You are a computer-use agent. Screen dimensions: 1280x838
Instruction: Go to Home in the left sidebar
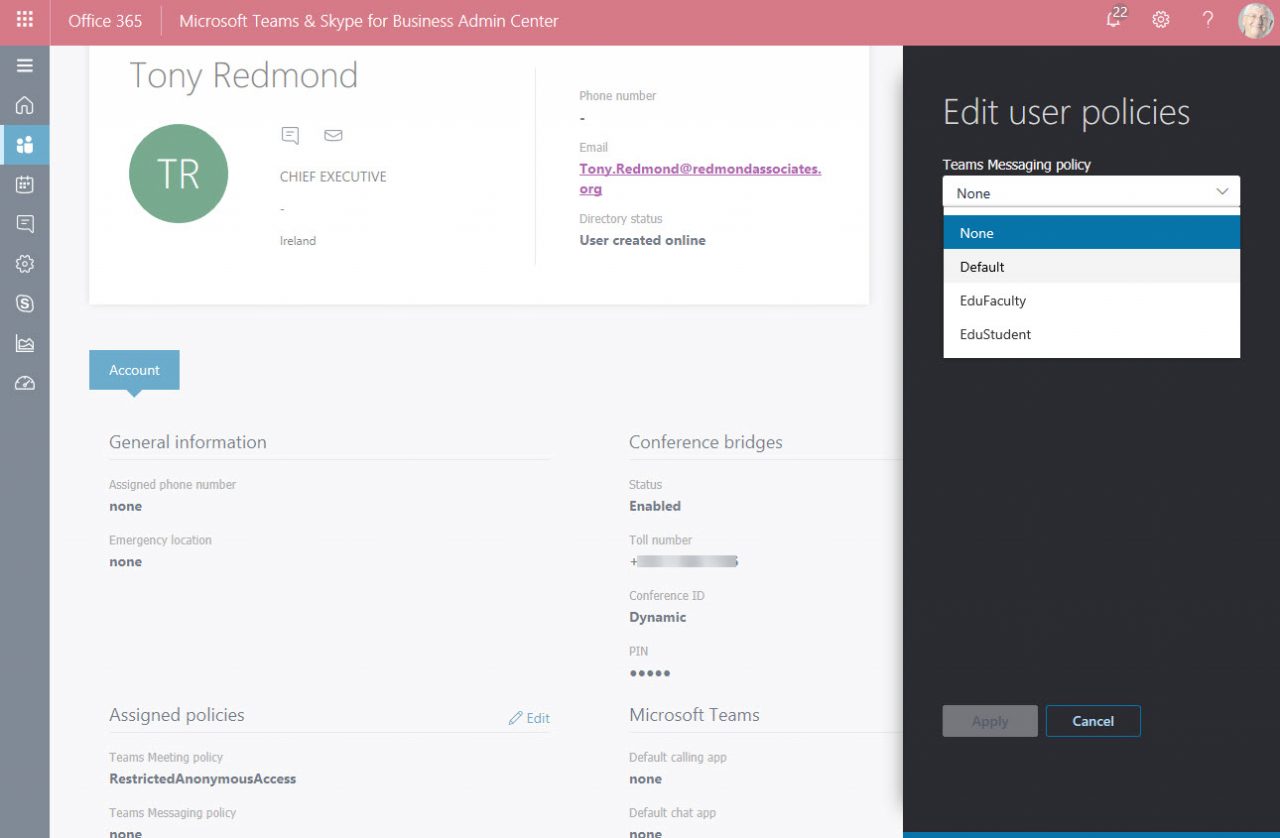25,105
